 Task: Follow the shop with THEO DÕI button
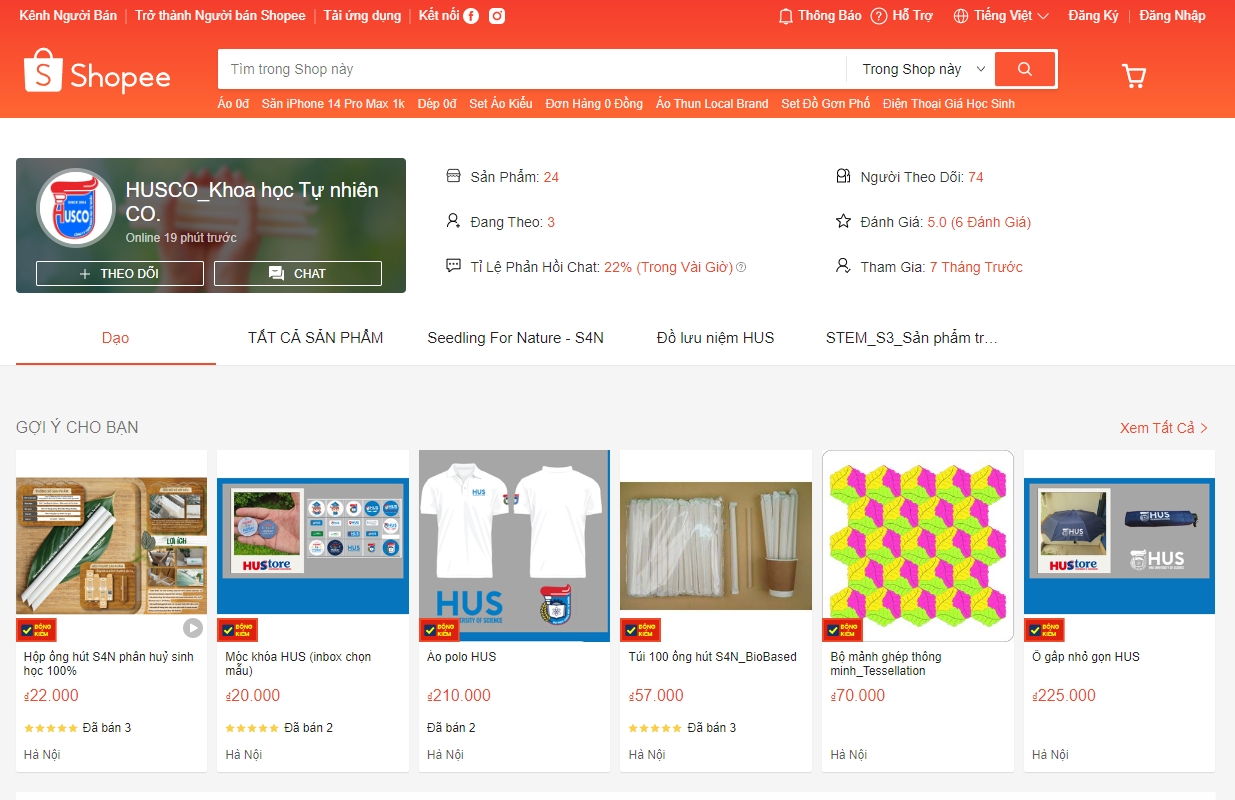click(x=120, y=274)
